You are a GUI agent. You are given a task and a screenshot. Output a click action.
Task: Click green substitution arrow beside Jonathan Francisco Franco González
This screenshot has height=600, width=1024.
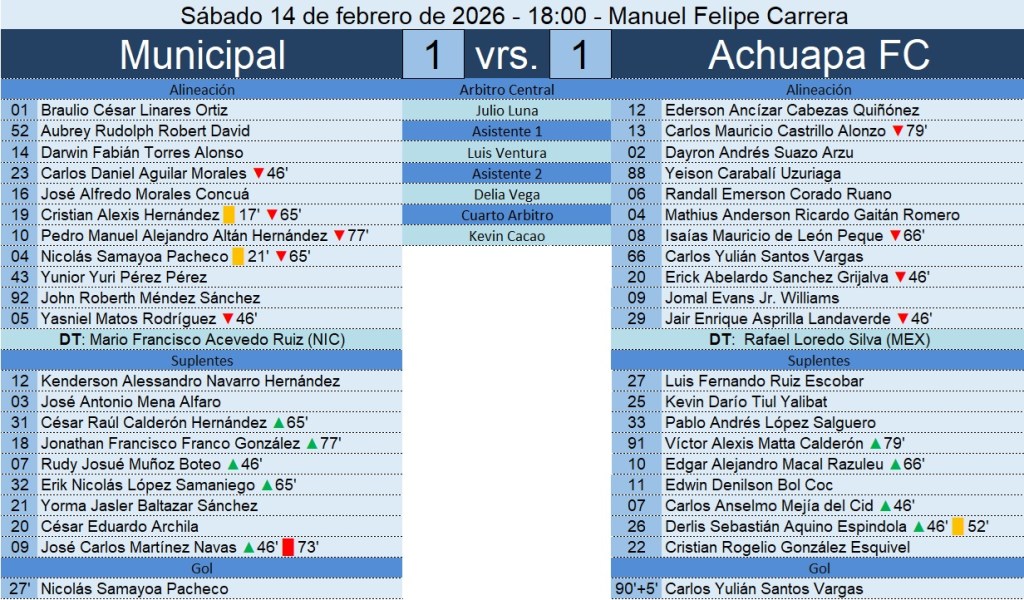pos(311,443)
